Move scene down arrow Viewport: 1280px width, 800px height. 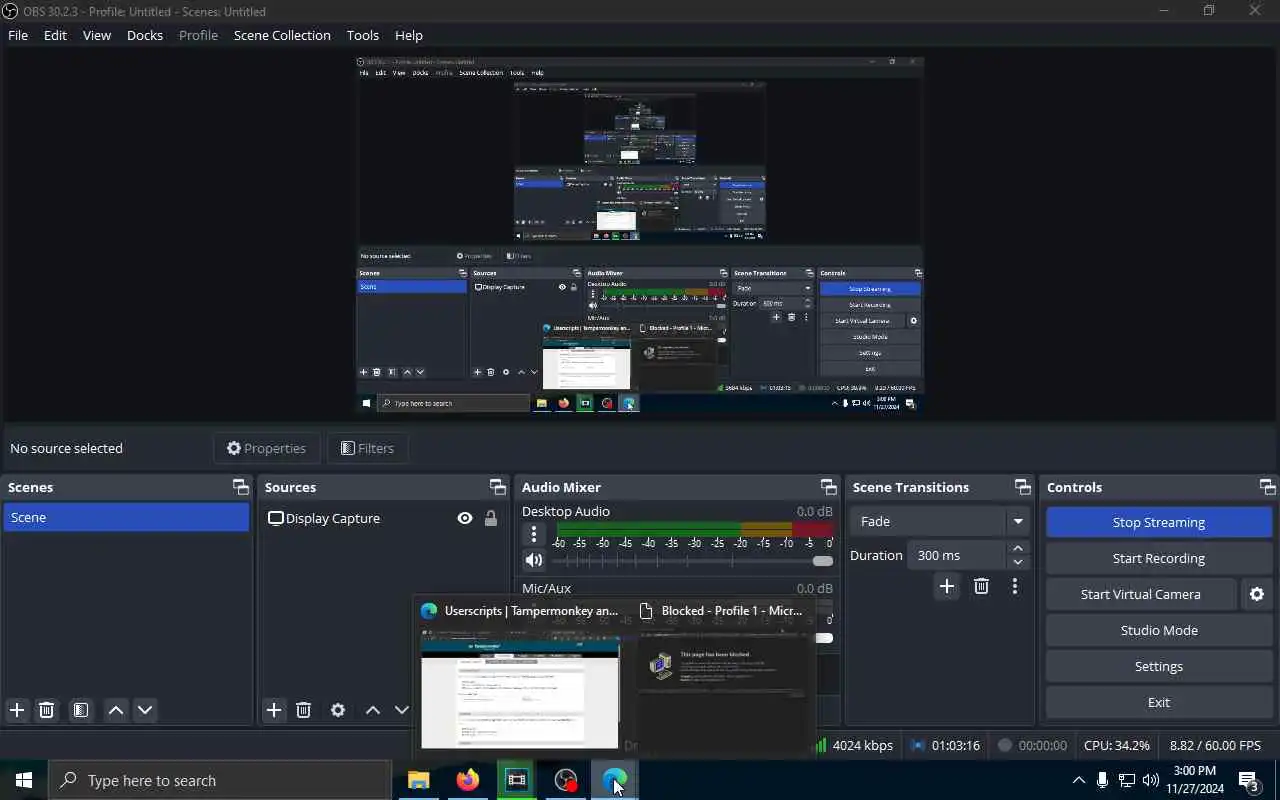[x=145, y=710]
